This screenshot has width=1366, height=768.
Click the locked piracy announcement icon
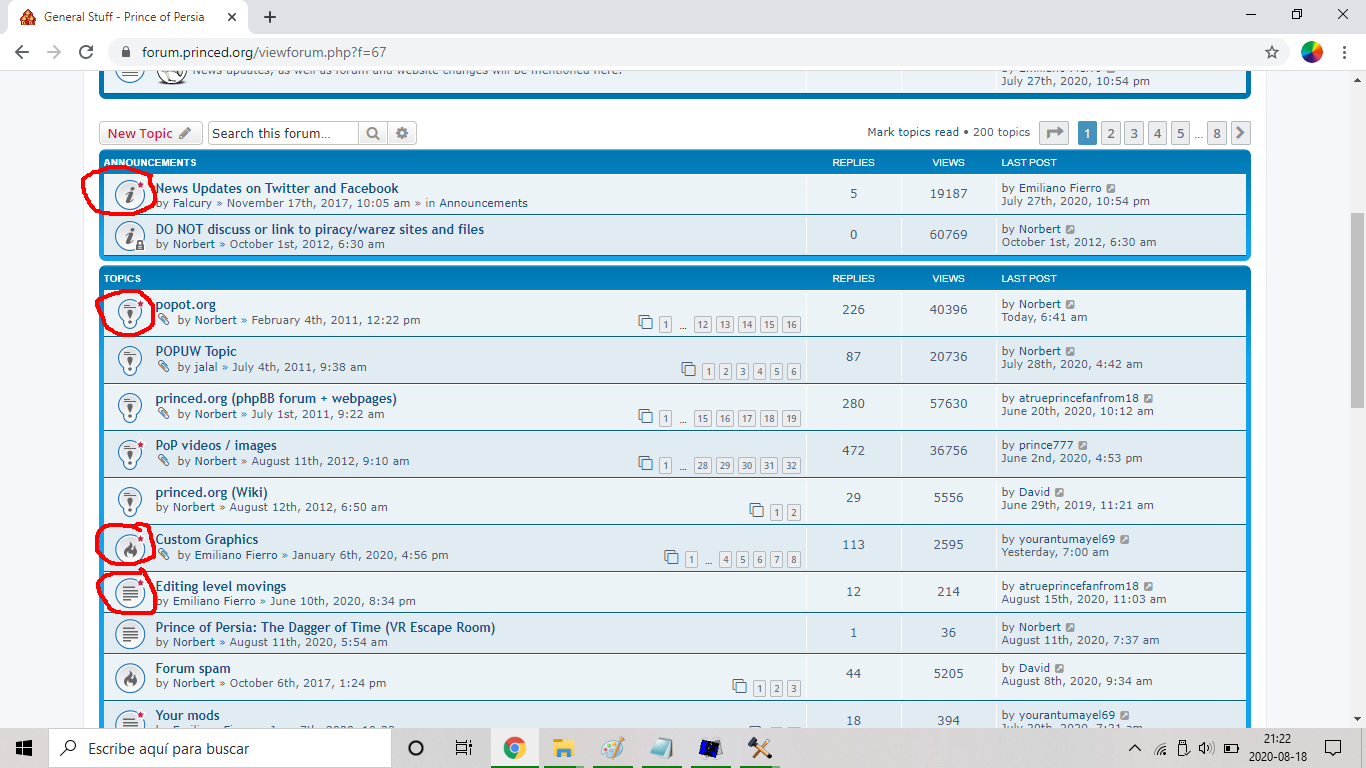coord(129,236)
